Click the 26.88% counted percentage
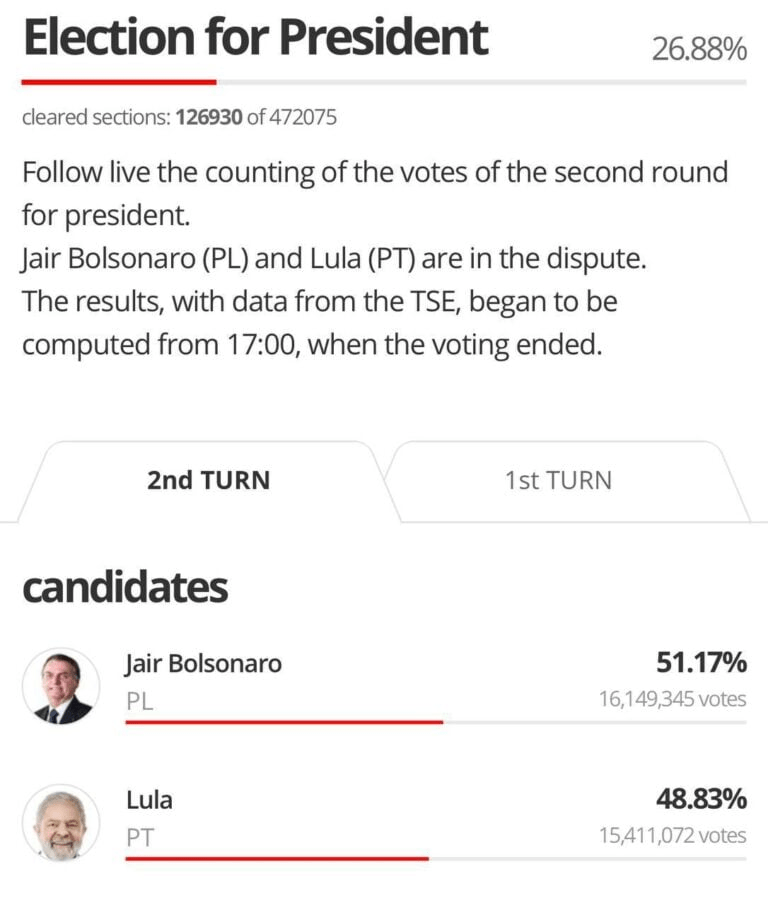This screenshot has width=768, height=905. tap(699, 48)
